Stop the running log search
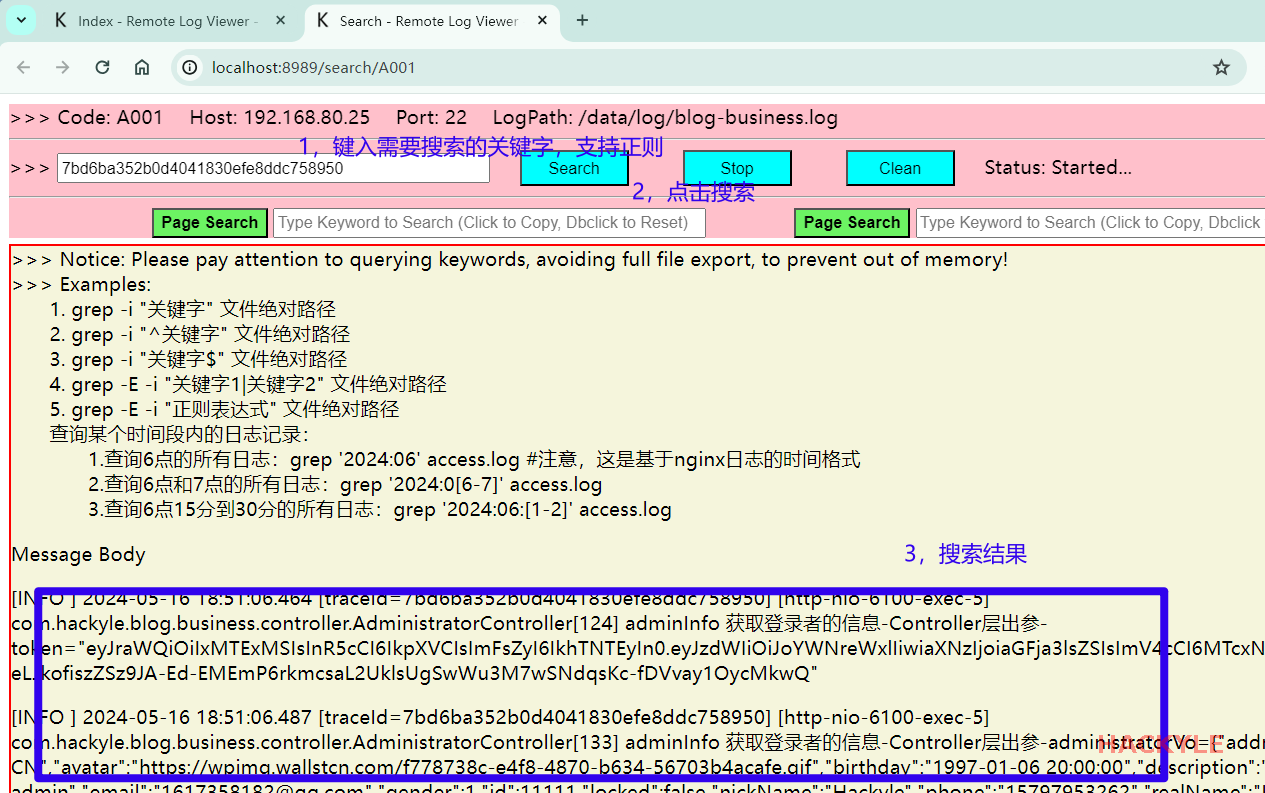The image size is (1265, 793). coord(737,168)
